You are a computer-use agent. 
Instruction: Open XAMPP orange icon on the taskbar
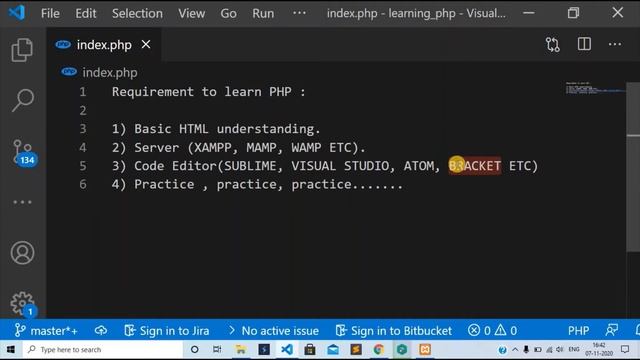point(425,349)
